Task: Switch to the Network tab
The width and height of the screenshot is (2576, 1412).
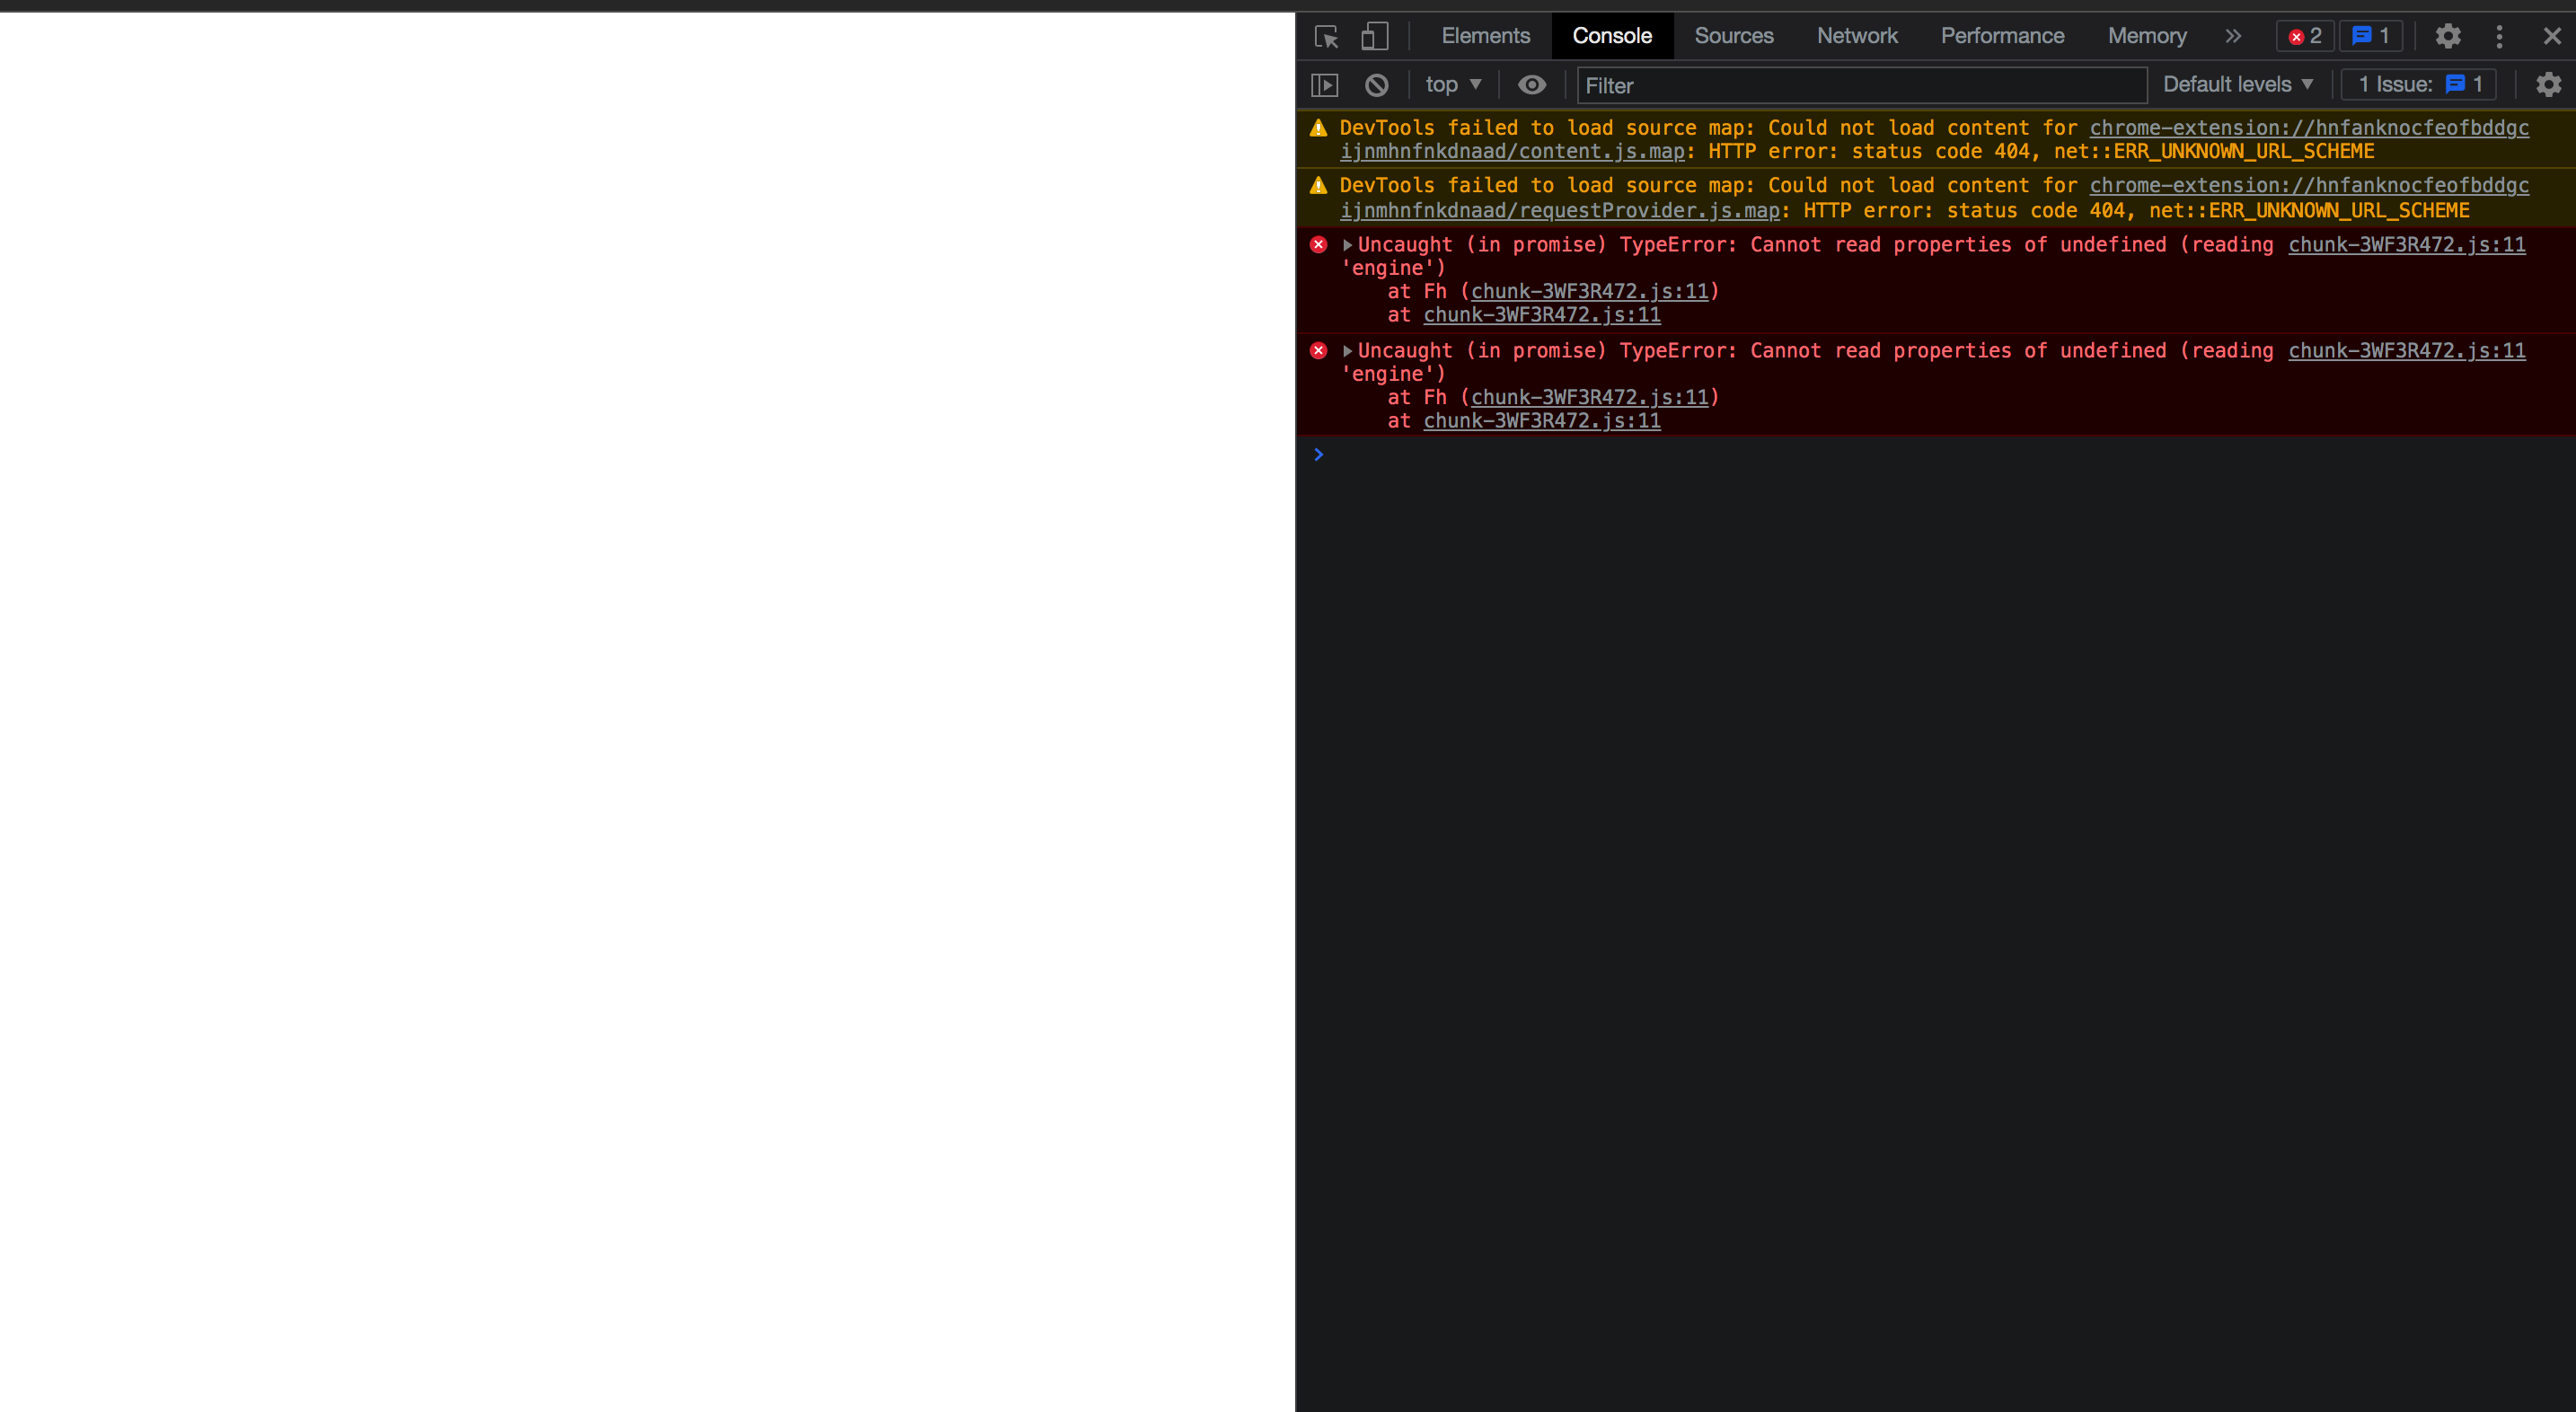Action: click(x=1857, y=36)
